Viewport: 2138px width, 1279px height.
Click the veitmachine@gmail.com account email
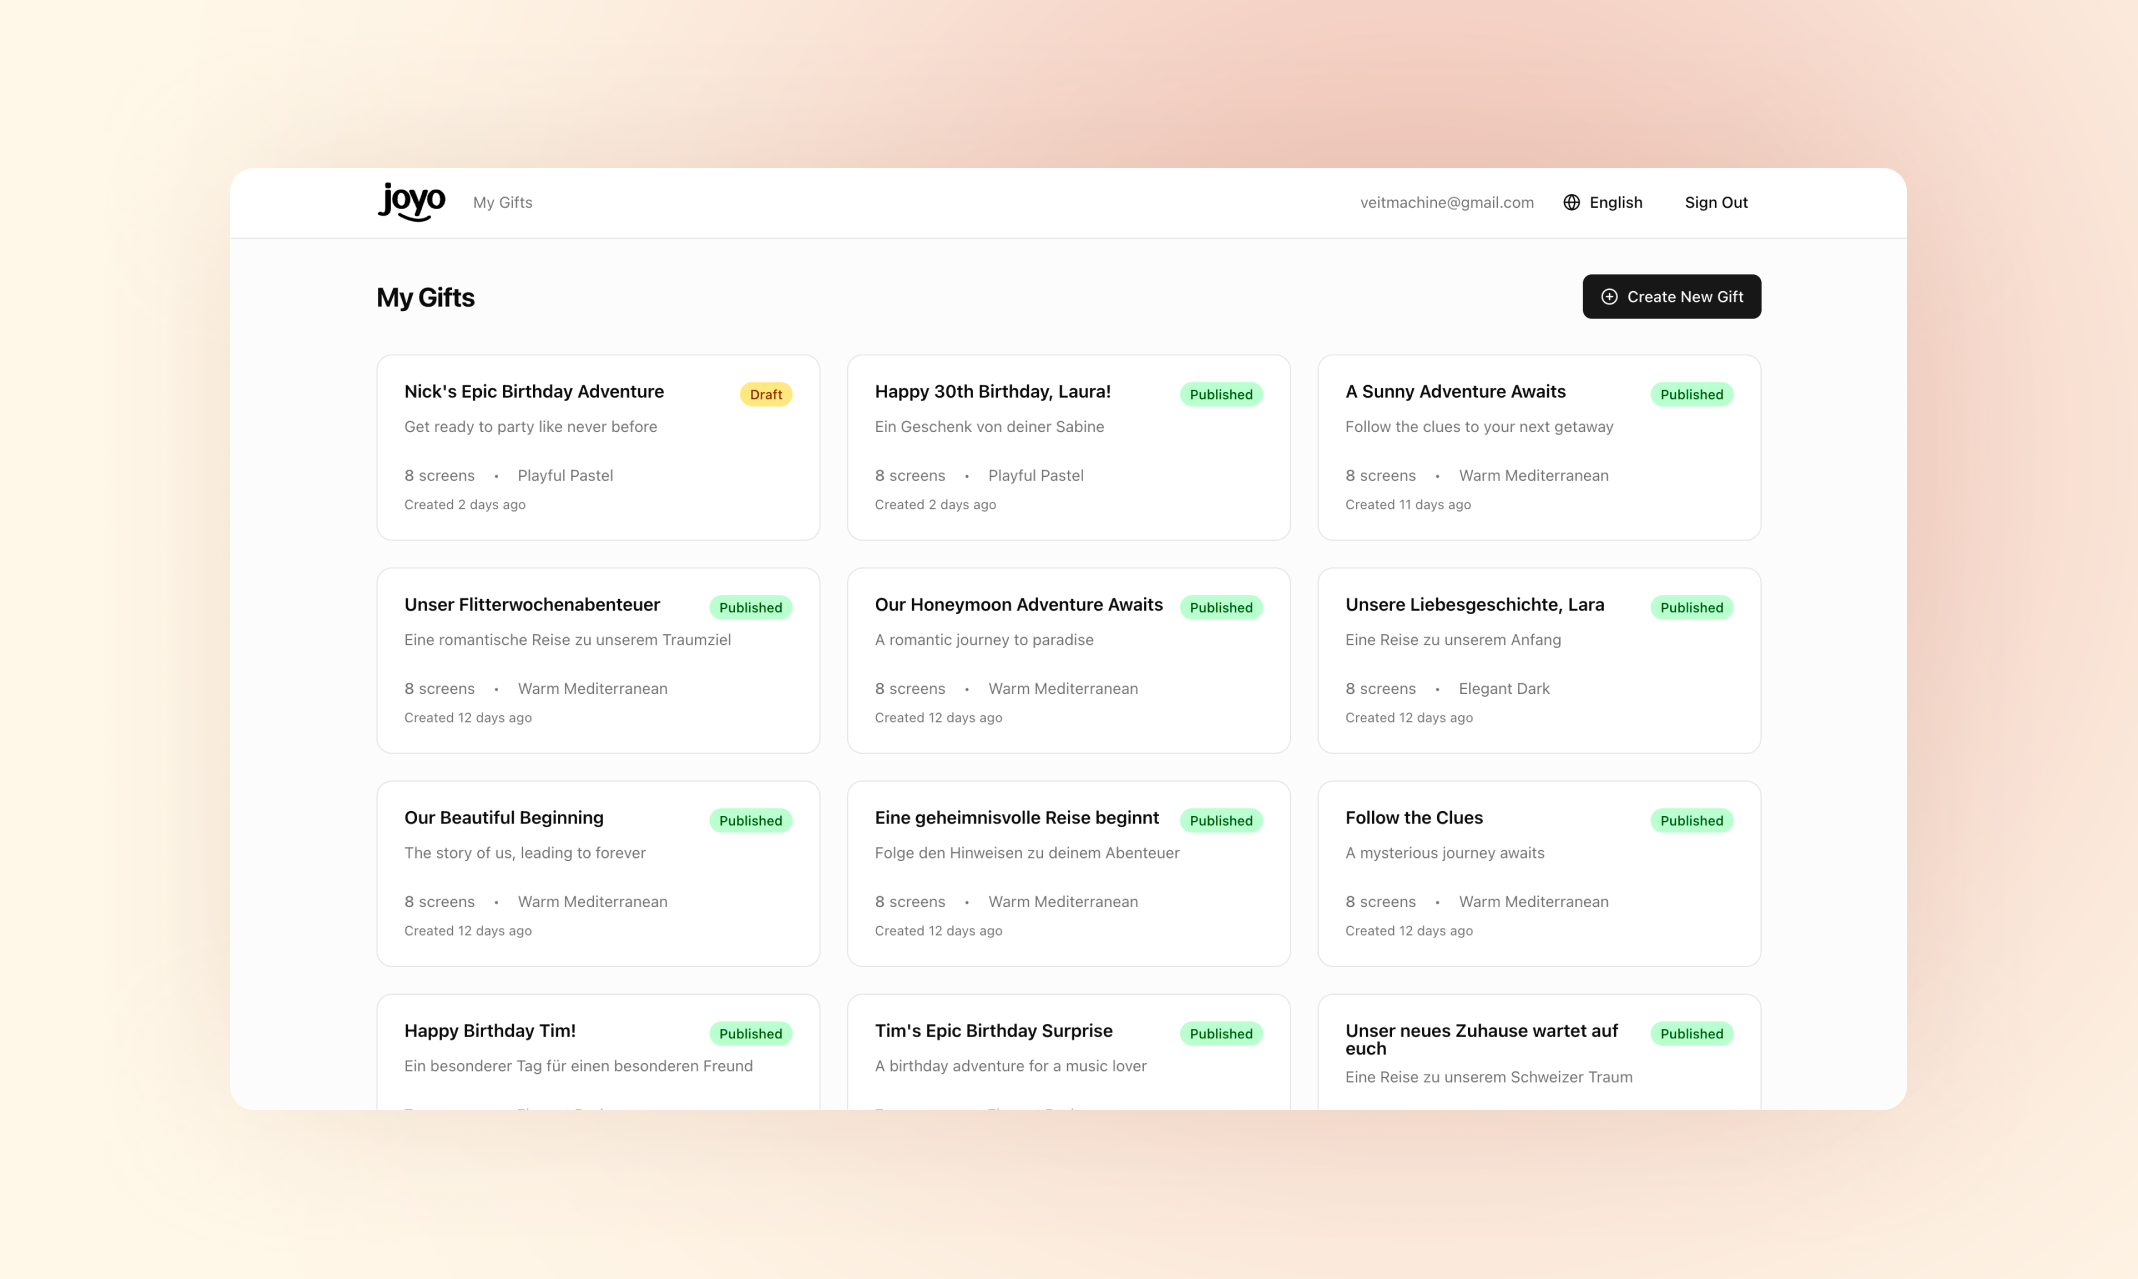1446,202
